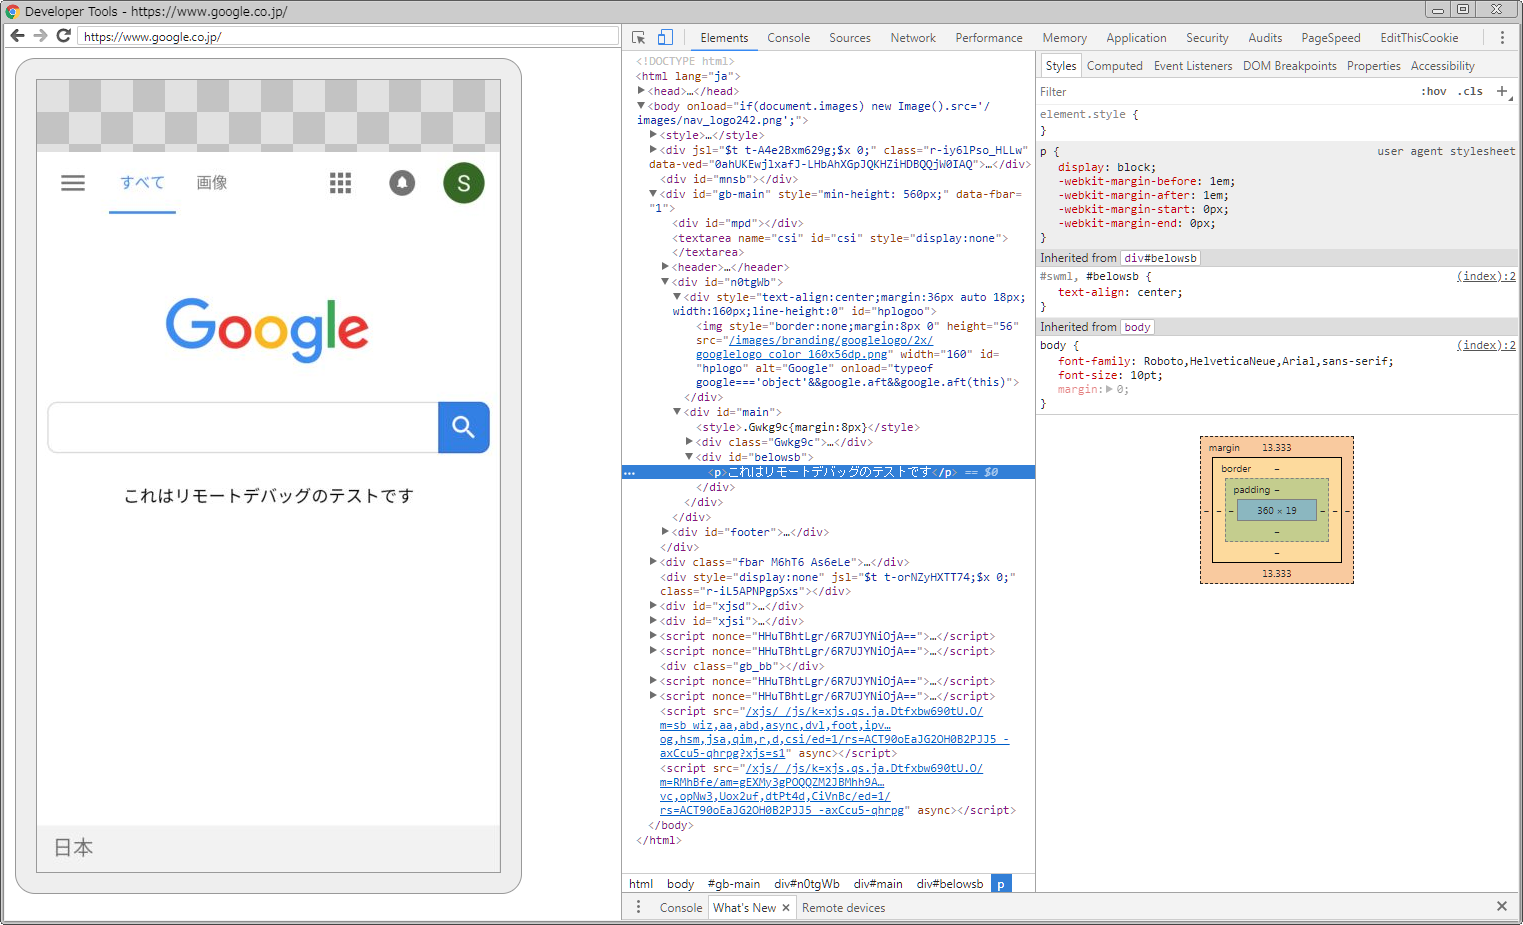This screenshot has height=925, width=1523.
Task: Go forward with the forward arrow
Action: (40, 36)
